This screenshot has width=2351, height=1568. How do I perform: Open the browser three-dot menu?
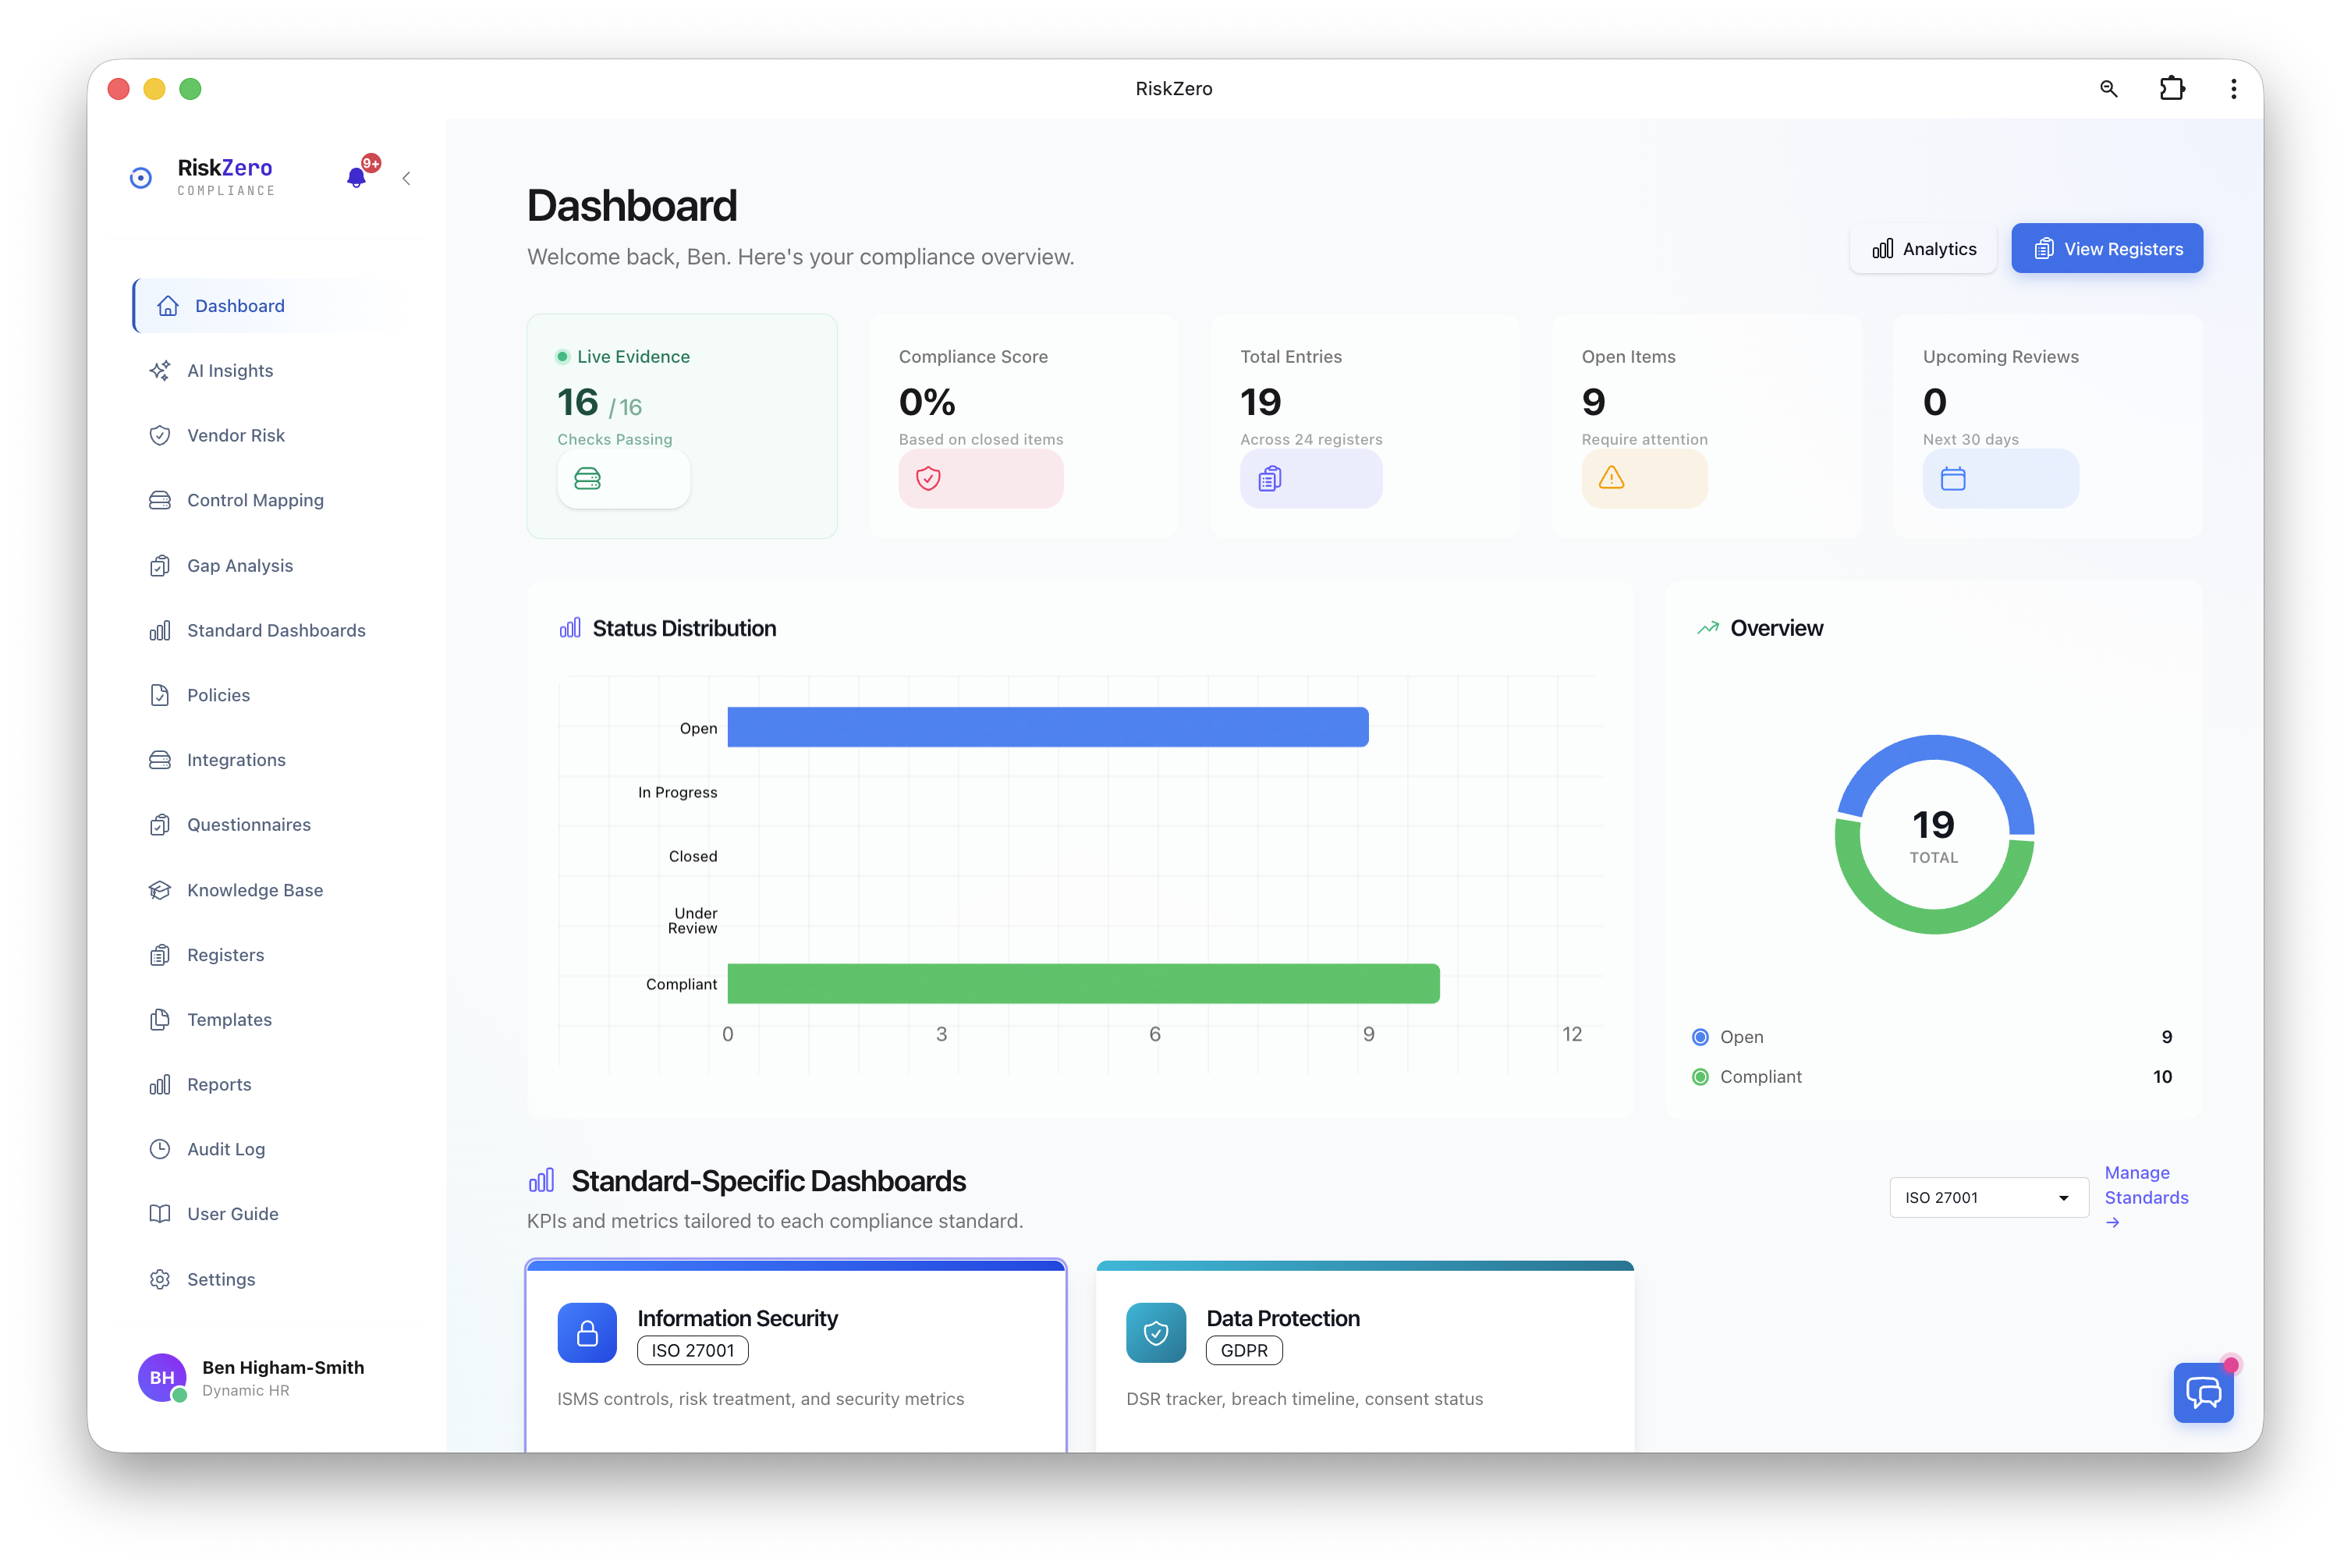click(2233, 88)
